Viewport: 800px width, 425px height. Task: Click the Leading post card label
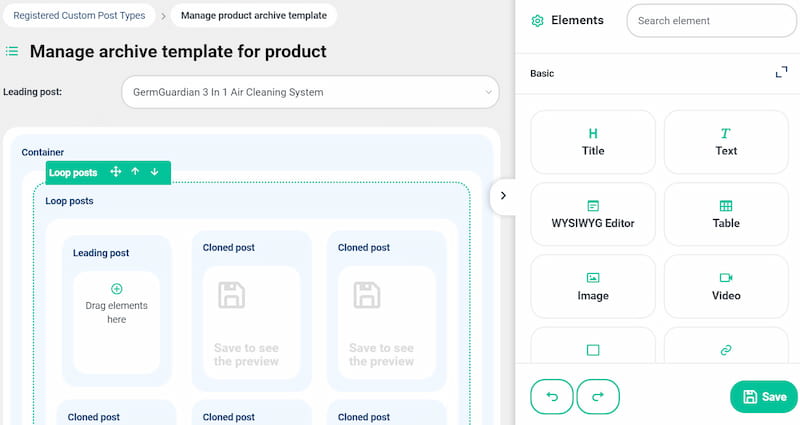(101, 253)
